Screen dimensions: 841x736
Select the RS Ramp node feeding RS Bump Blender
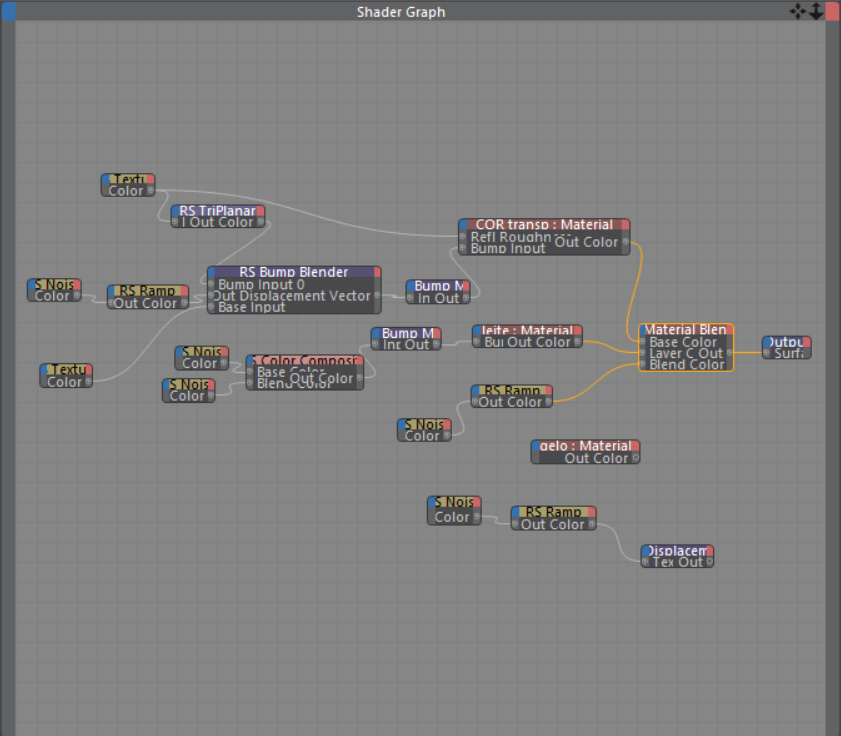147,297
